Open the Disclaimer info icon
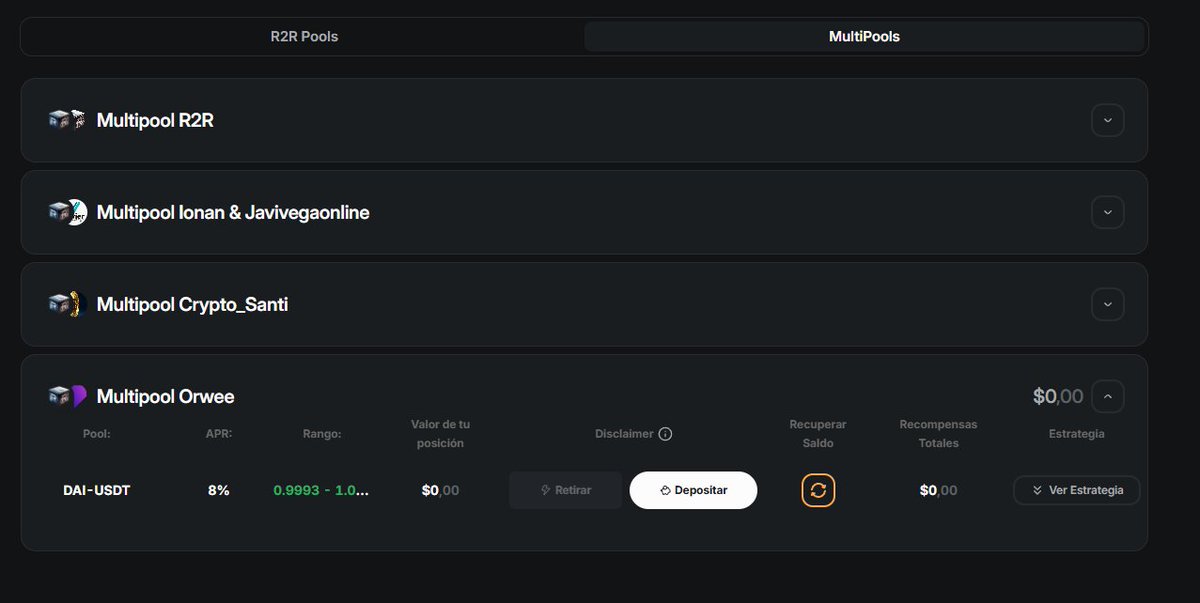Viewport: 1200px width, 603px height. (665, 434)
